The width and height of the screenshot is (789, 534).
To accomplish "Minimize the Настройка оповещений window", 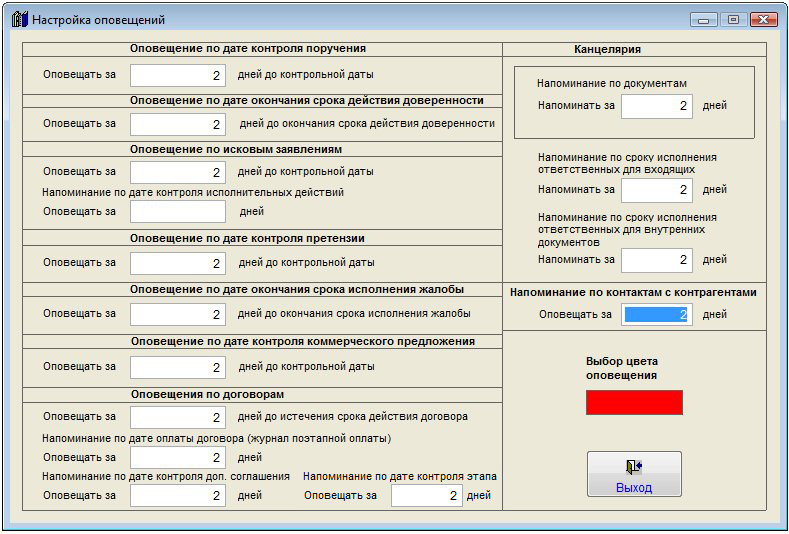I will point(703,20).
